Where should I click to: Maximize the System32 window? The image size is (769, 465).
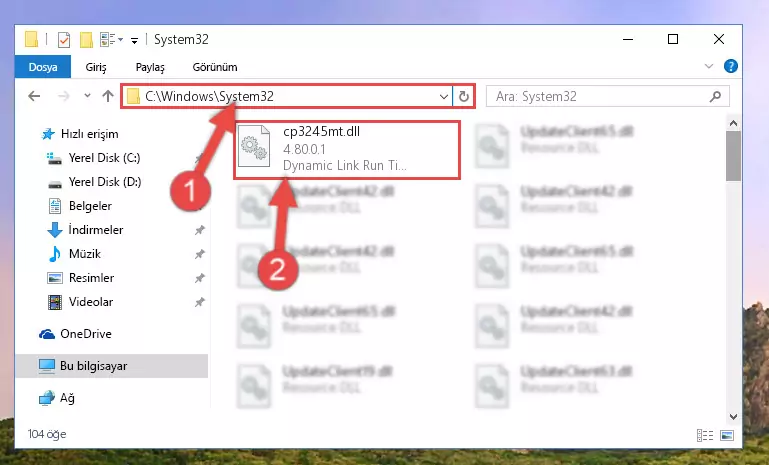point(673,39)
